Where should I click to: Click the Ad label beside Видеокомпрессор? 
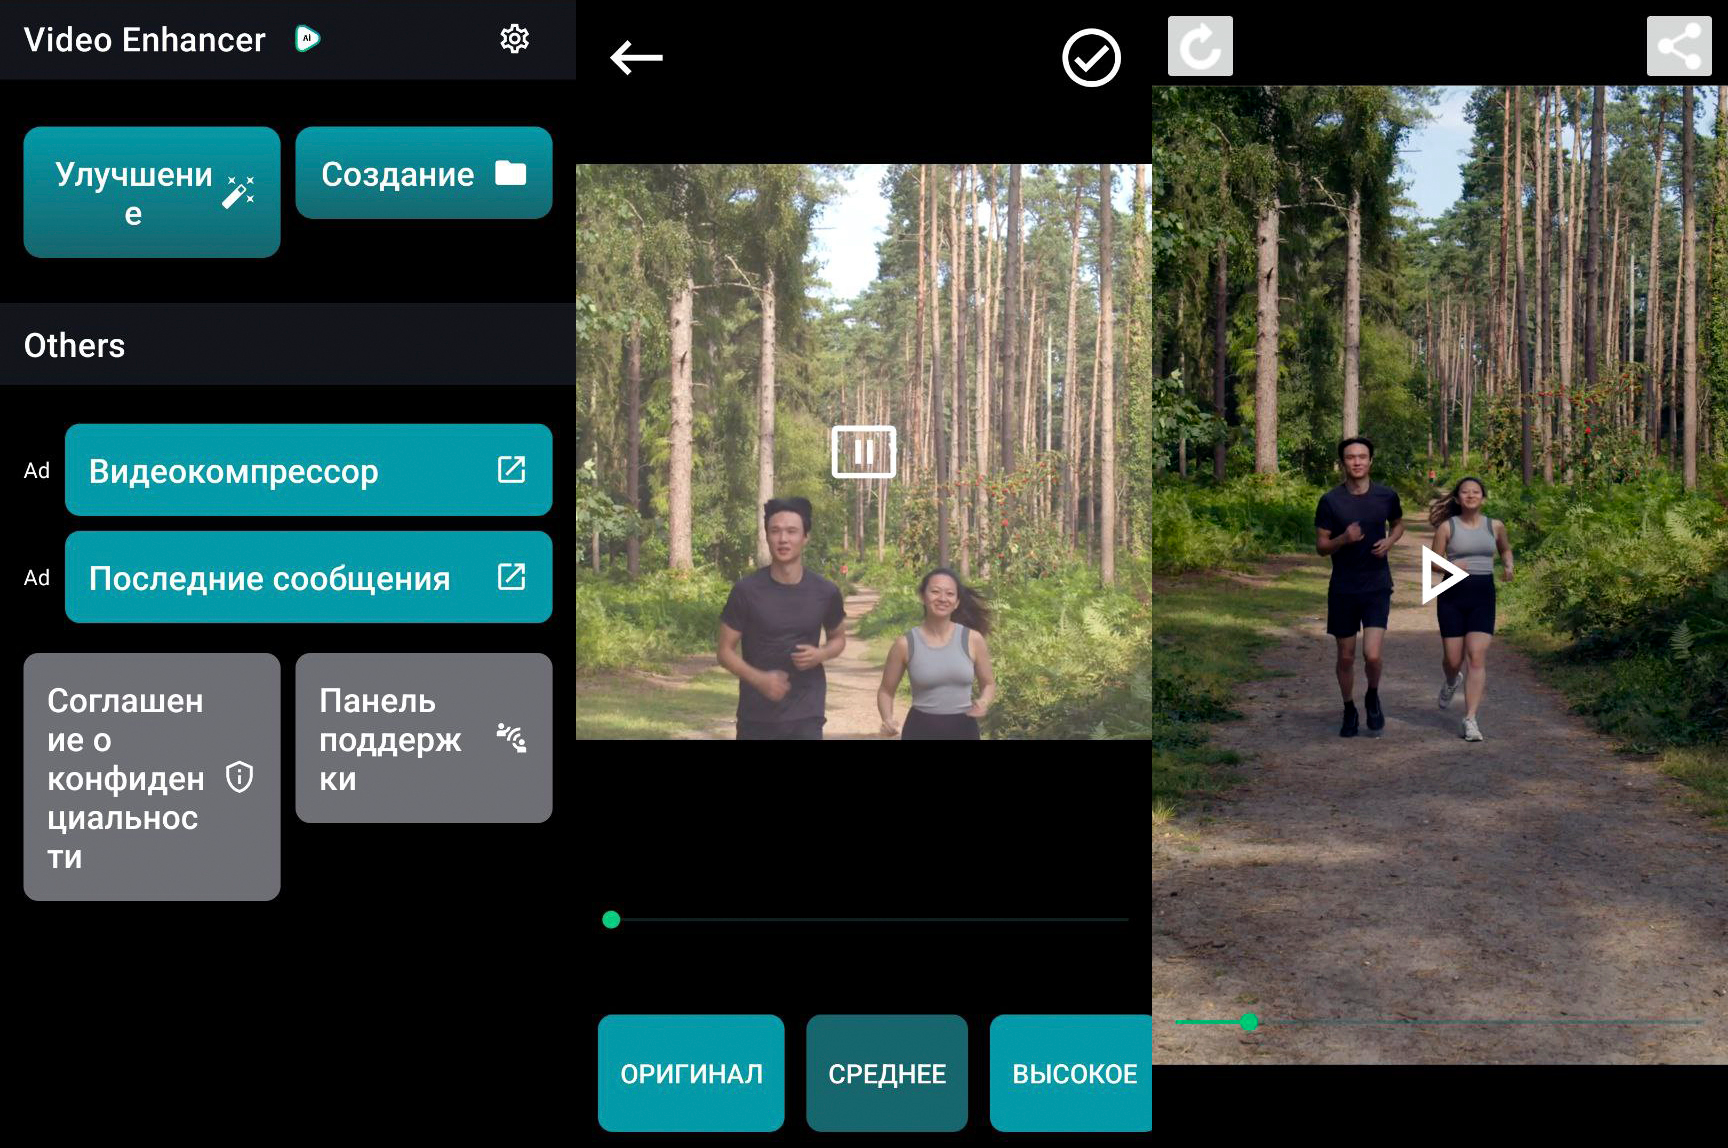pos(37,471)
